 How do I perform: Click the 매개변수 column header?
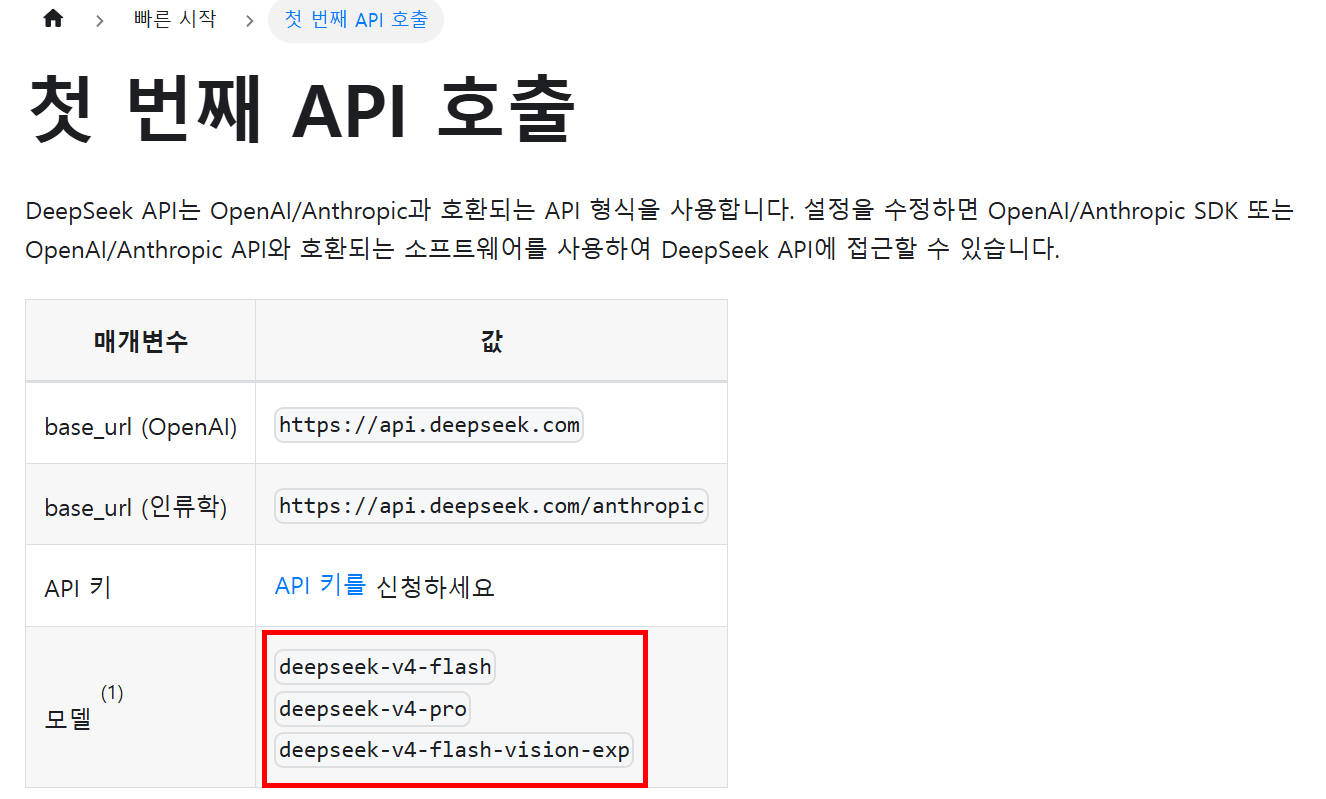click(141, 341)
